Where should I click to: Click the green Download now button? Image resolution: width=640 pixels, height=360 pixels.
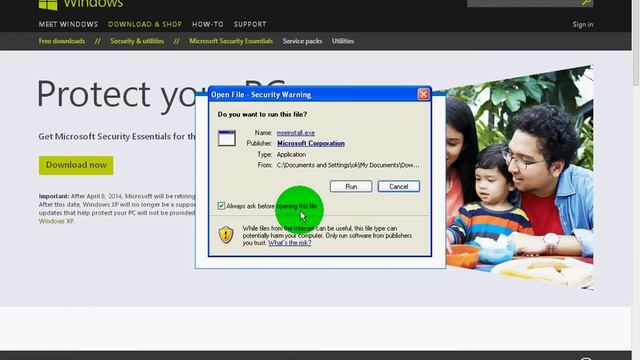pos(76,165)
